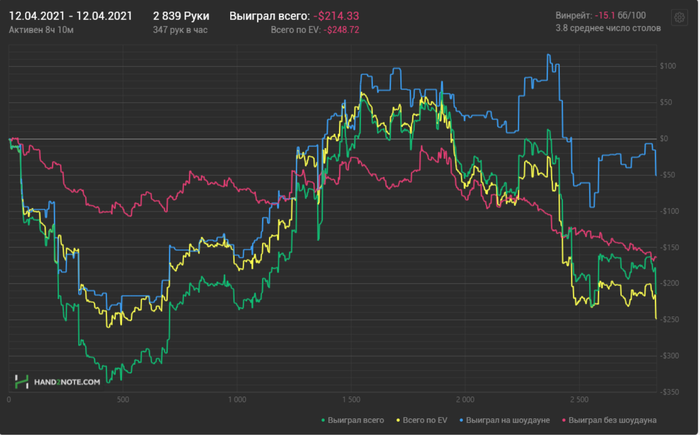Click the '347 рук в час' text
700x435 pixels.
[x=180, y=30]
